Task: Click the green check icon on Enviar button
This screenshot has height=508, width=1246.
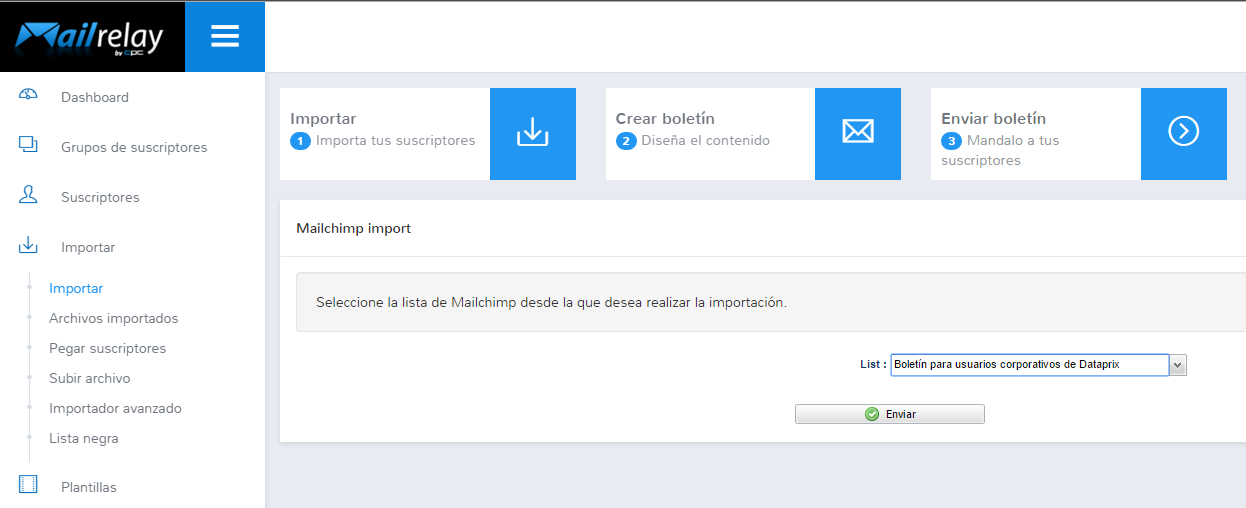Action: [x=872, y=414]
